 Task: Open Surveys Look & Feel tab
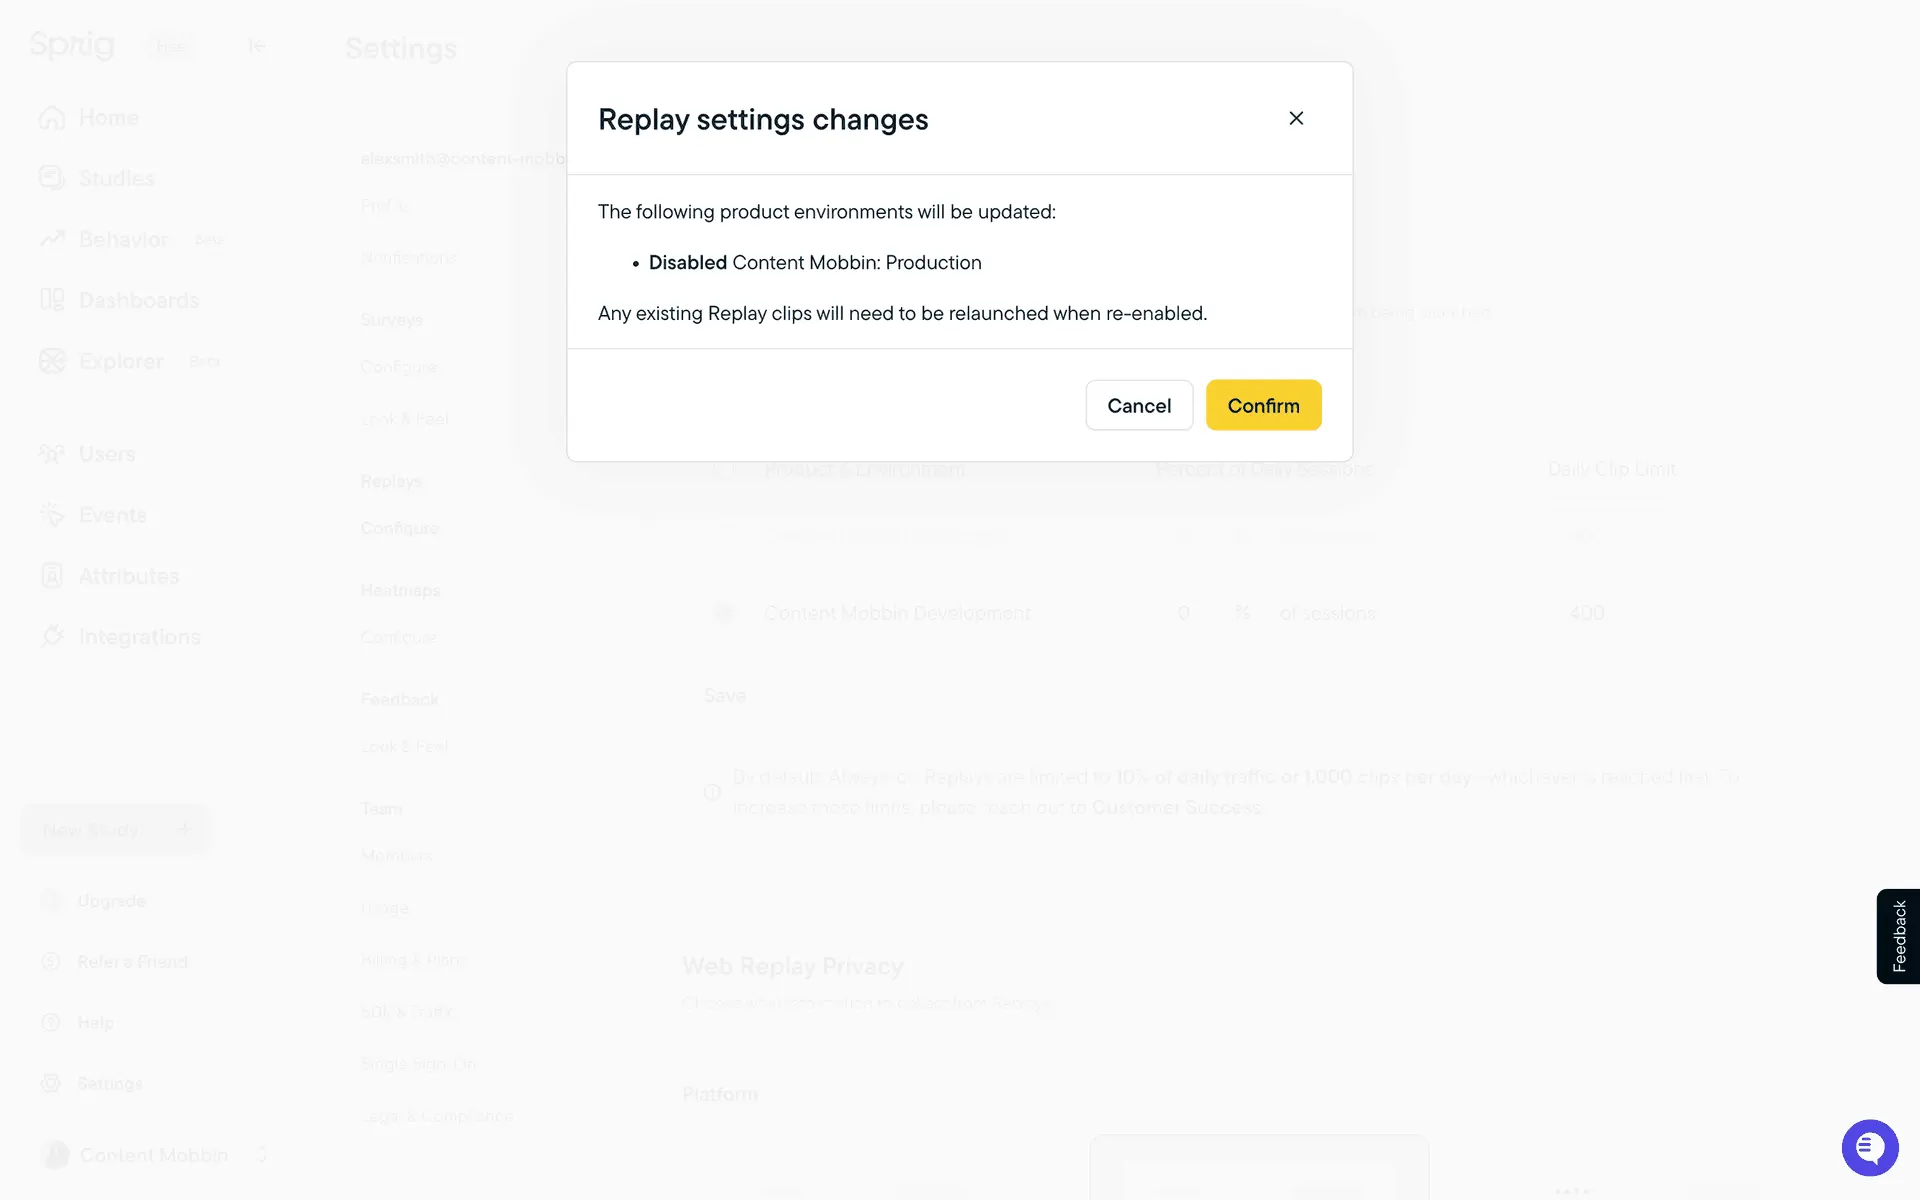[x=404, y=419]
